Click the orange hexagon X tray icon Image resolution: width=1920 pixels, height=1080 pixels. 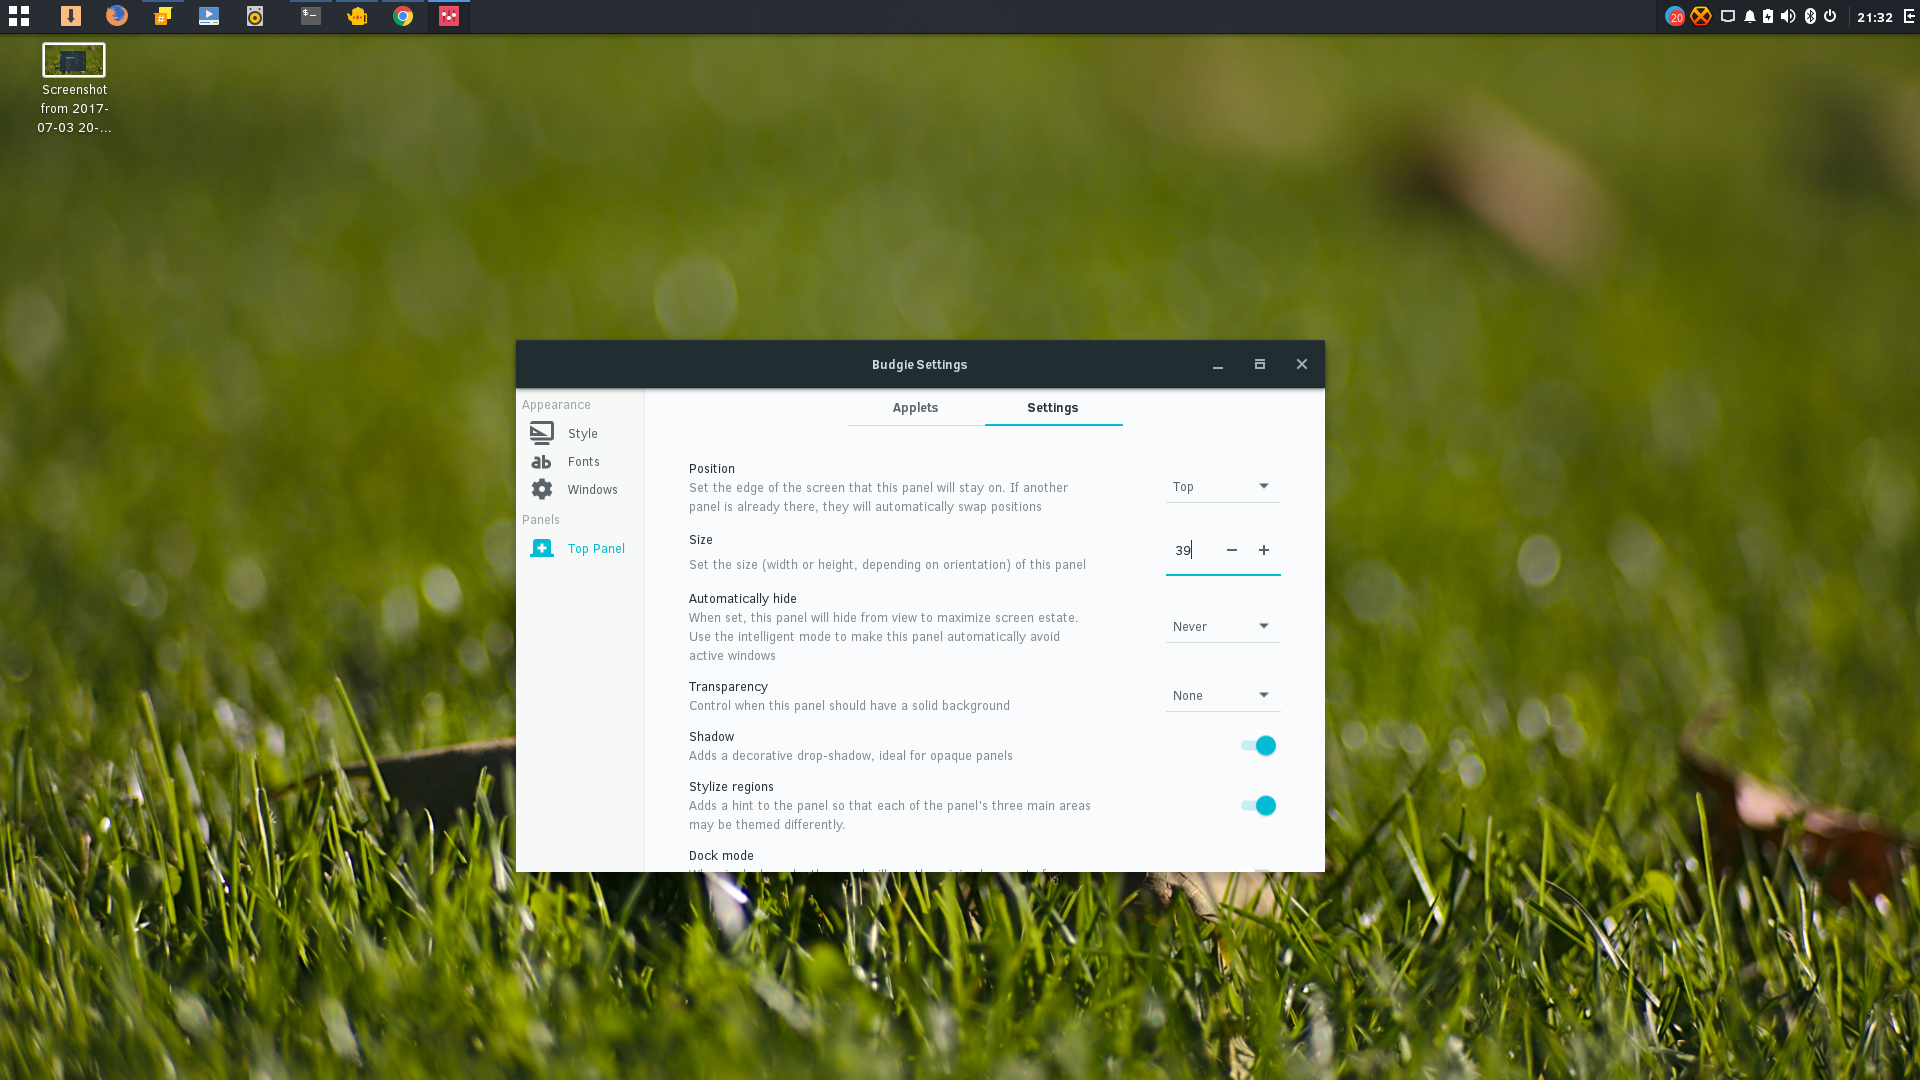[x=1701, y=16]
